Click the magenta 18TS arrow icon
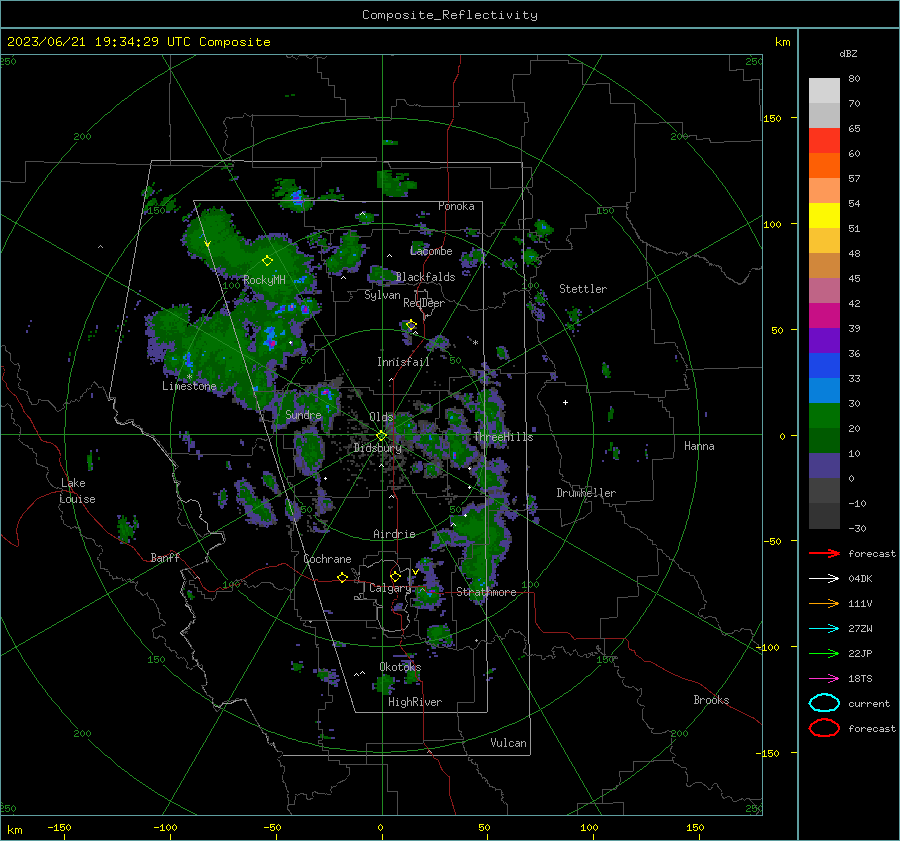Viewport: 900px width, 841px height. point(824,679)
